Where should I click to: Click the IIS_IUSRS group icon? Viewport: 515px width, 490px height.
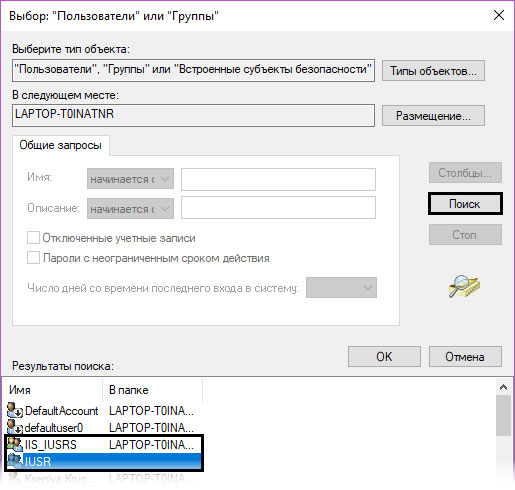click(x=15, y=444)
